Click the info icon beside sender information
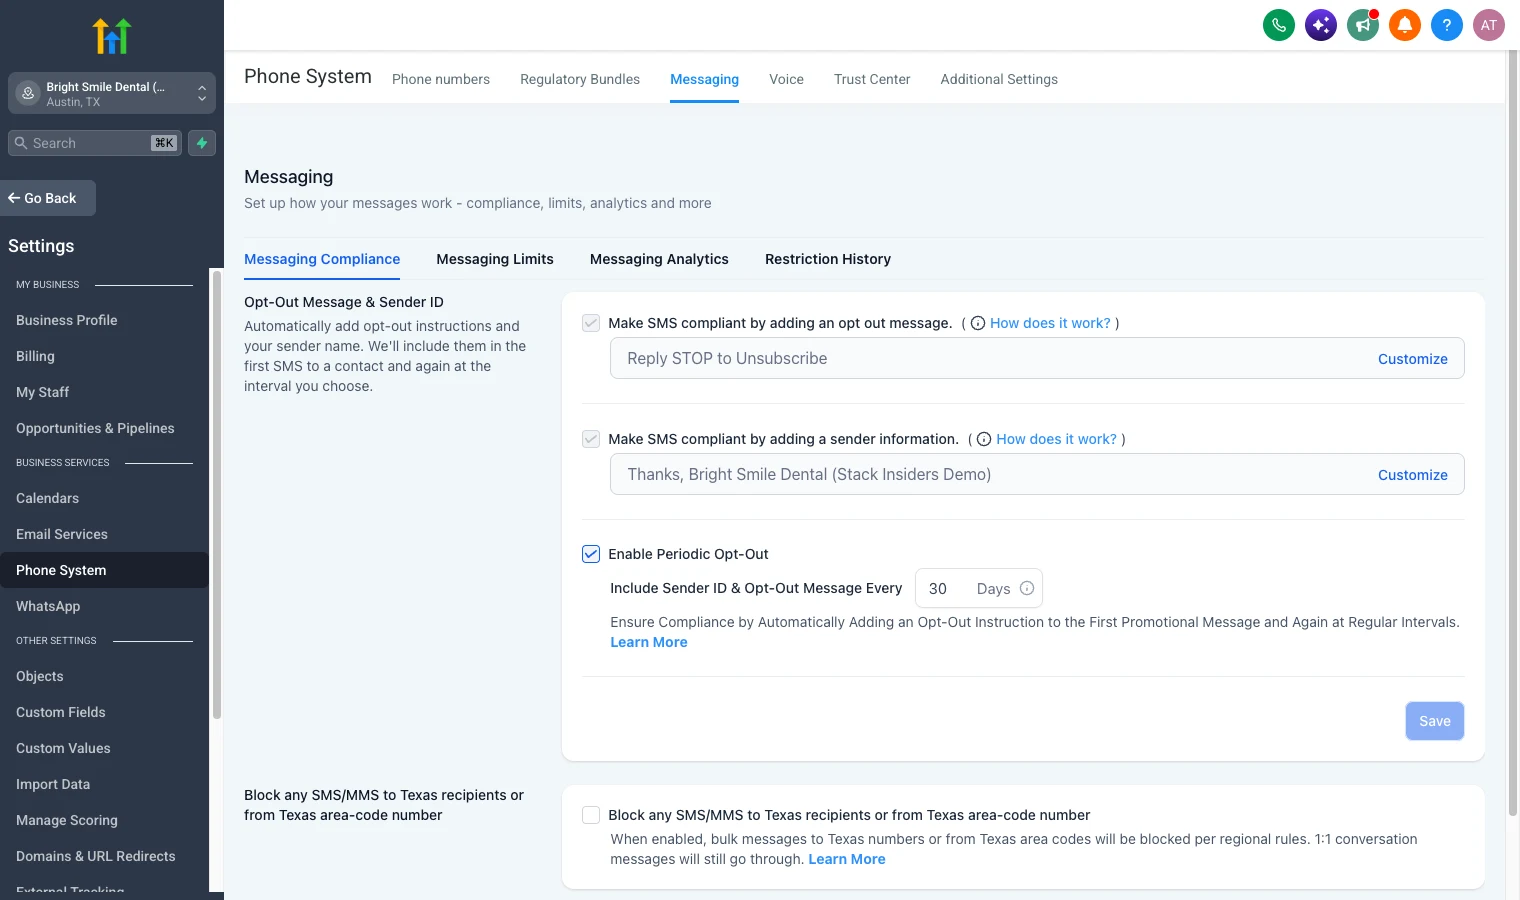 (984, 439)
